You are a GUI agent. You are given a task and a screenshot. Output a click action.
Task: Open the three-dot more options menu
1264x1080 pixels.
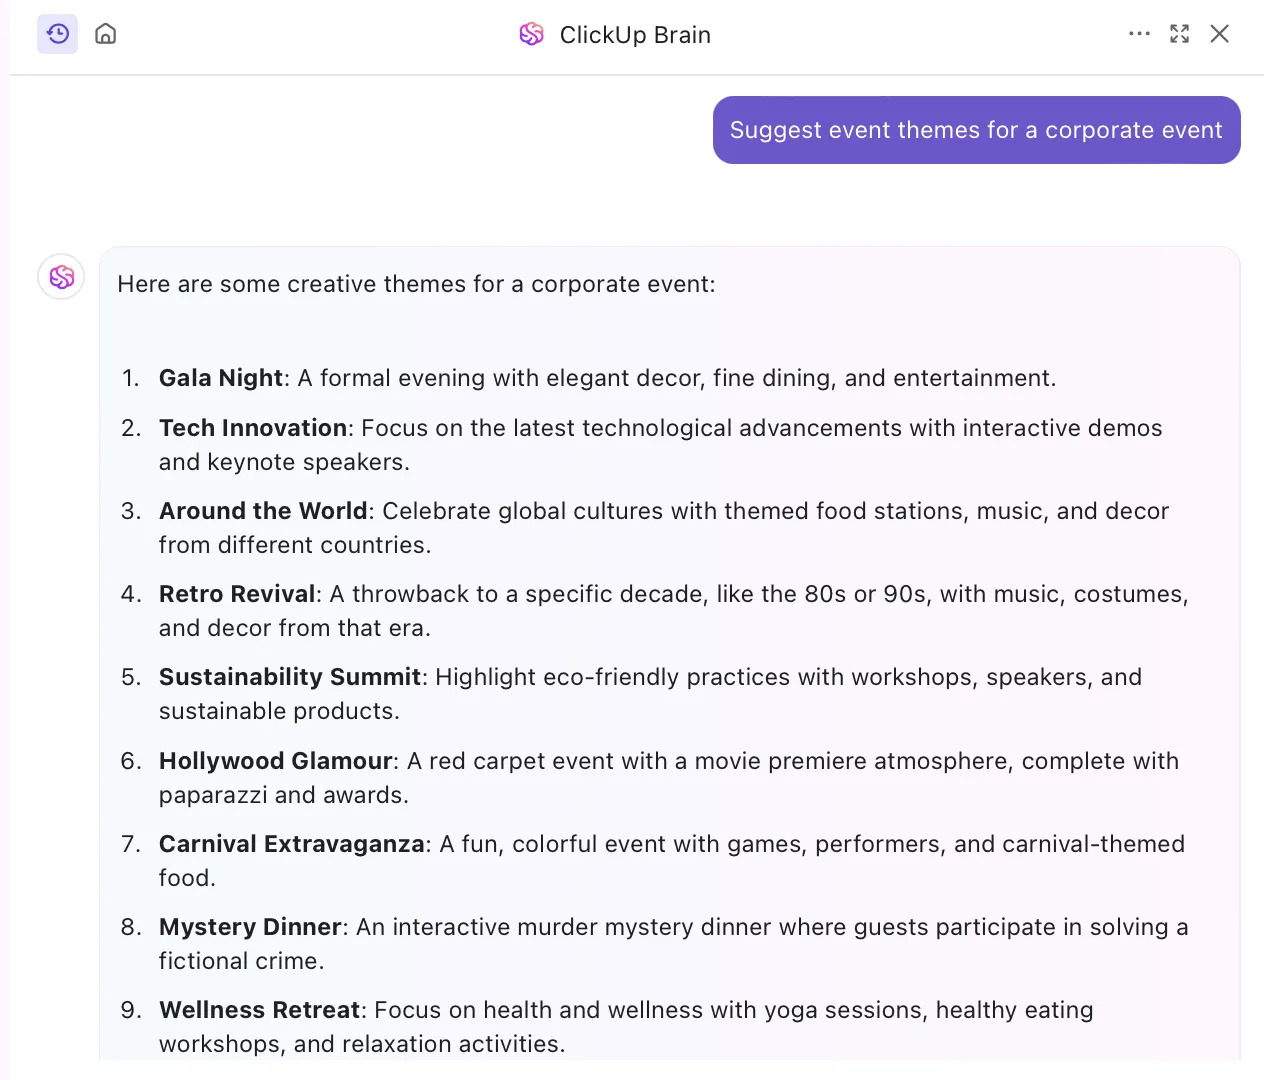point(1139,34)
